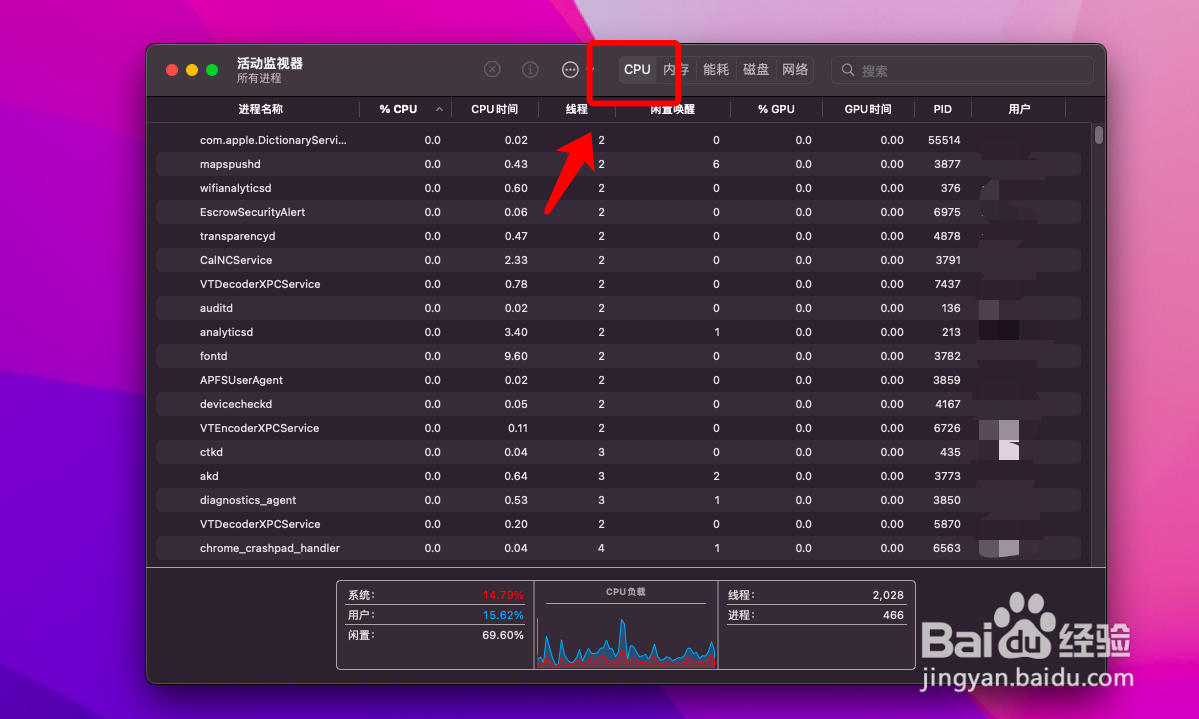Select the EscrowSecurityAlert process
The height and width of the screenshot is (719, 1199).
click(618, 212)
